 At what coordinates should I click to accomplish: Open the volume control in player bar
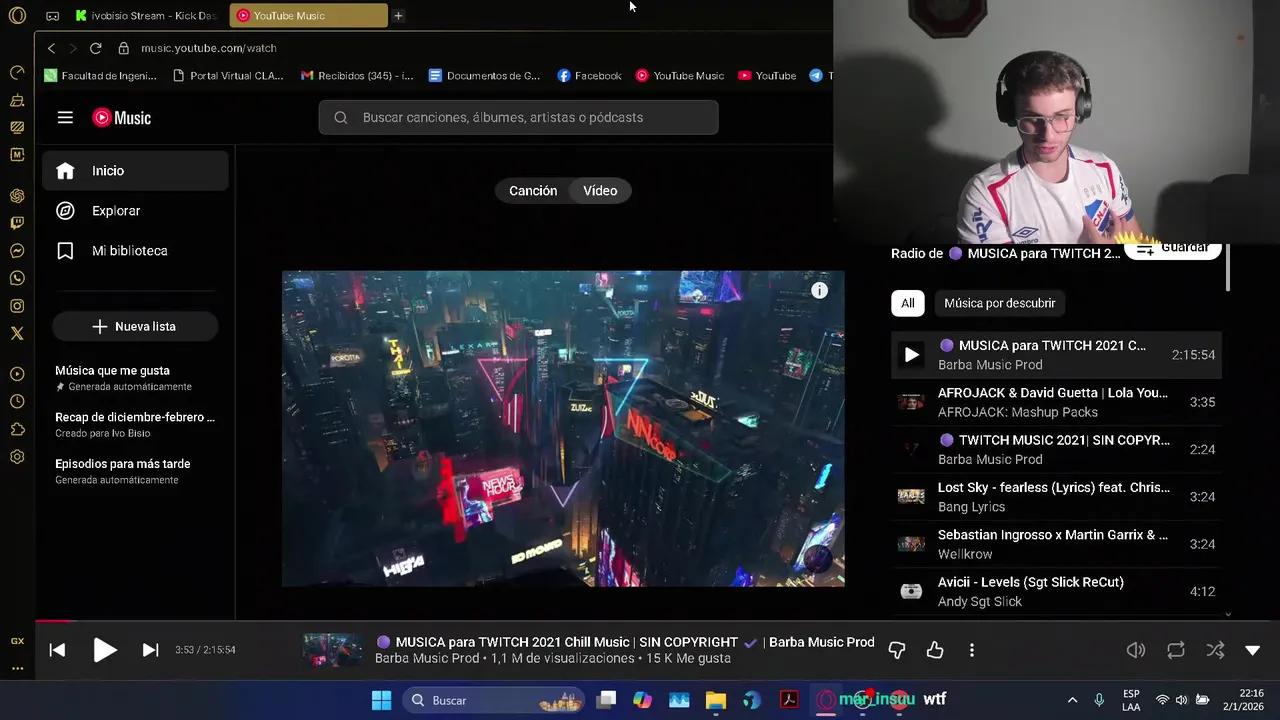1136,650
